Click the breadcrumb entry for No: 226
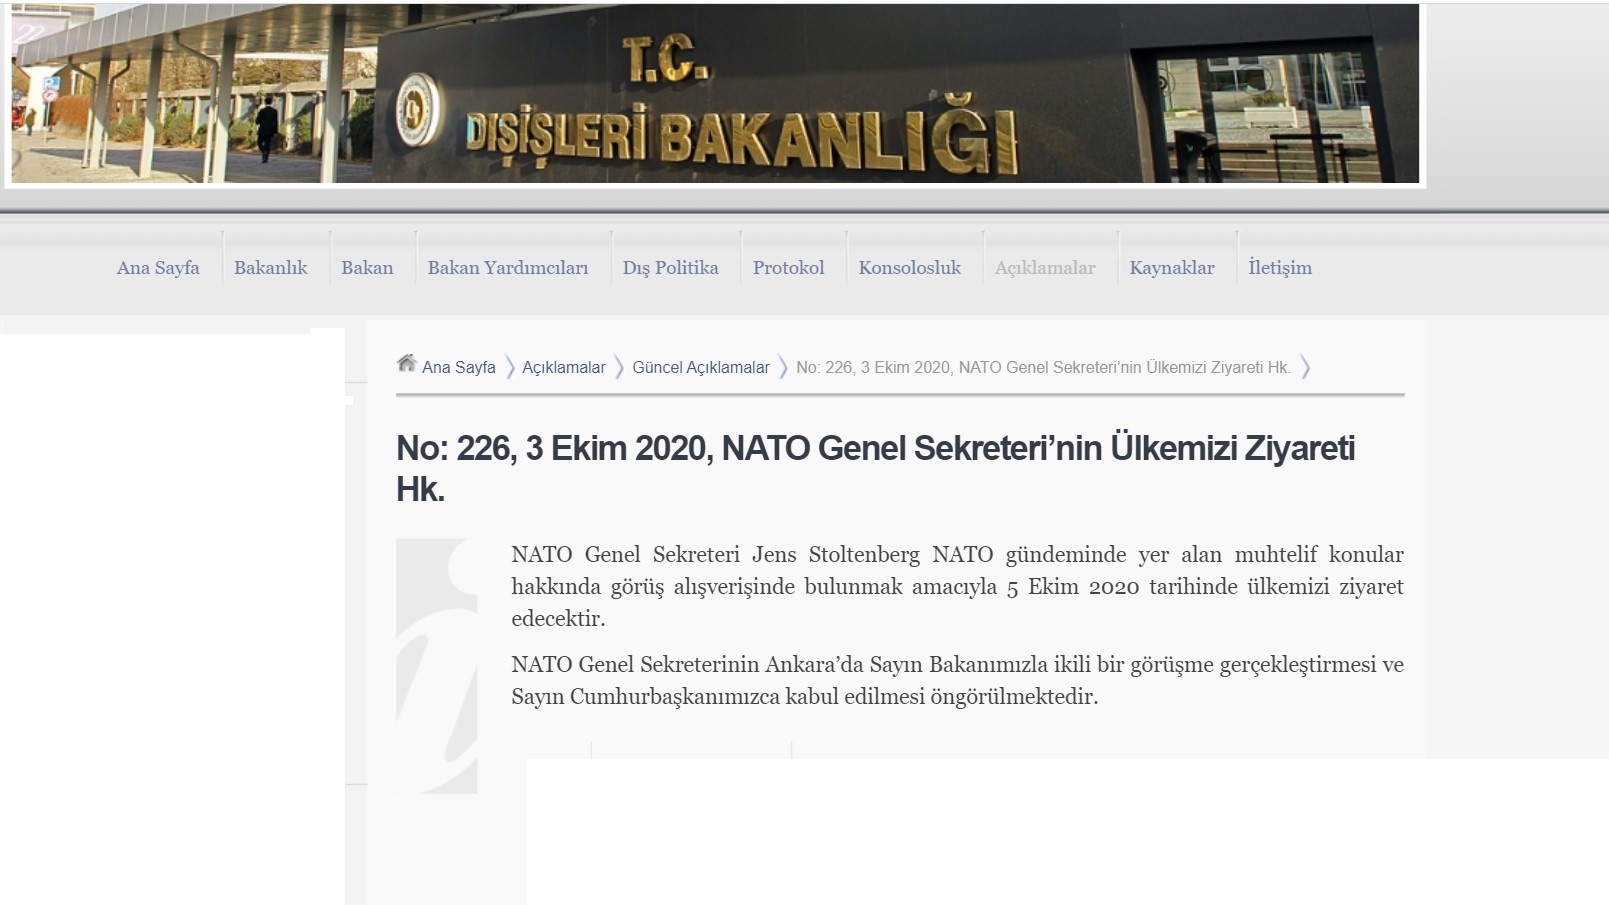This screenshot has height=905, width=1609. (1043, 367)
